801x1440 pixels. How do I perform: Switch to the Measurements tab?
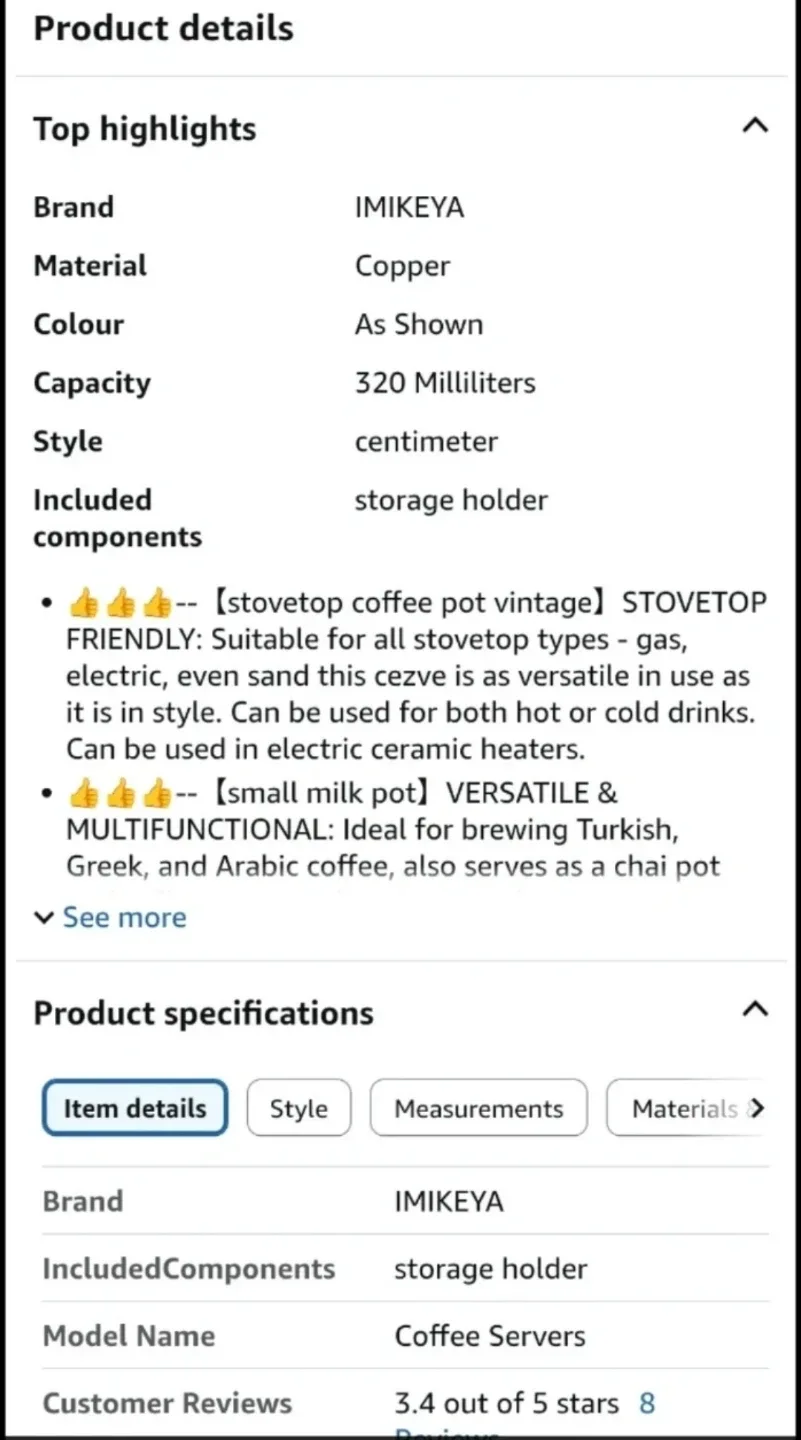[x=478, y=1108]
